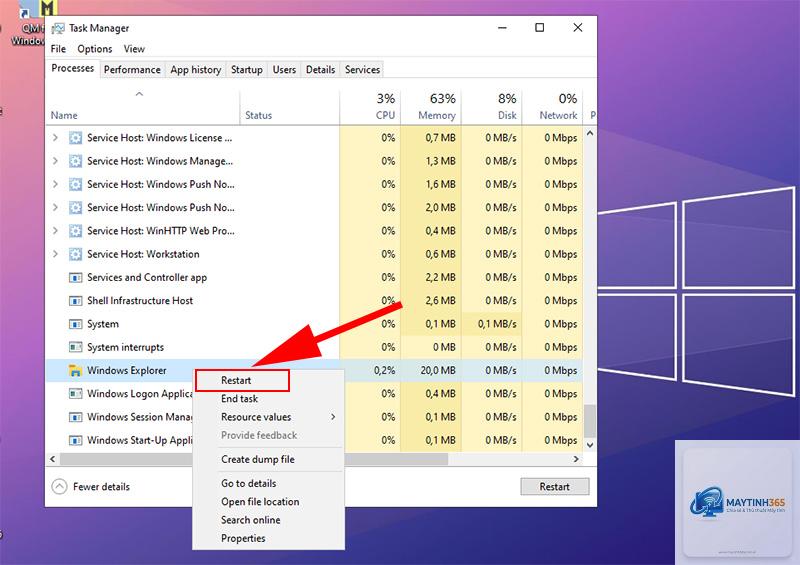800x565 pixels.
Task: Open the Resource values submenu arrow
Action: 333,417
